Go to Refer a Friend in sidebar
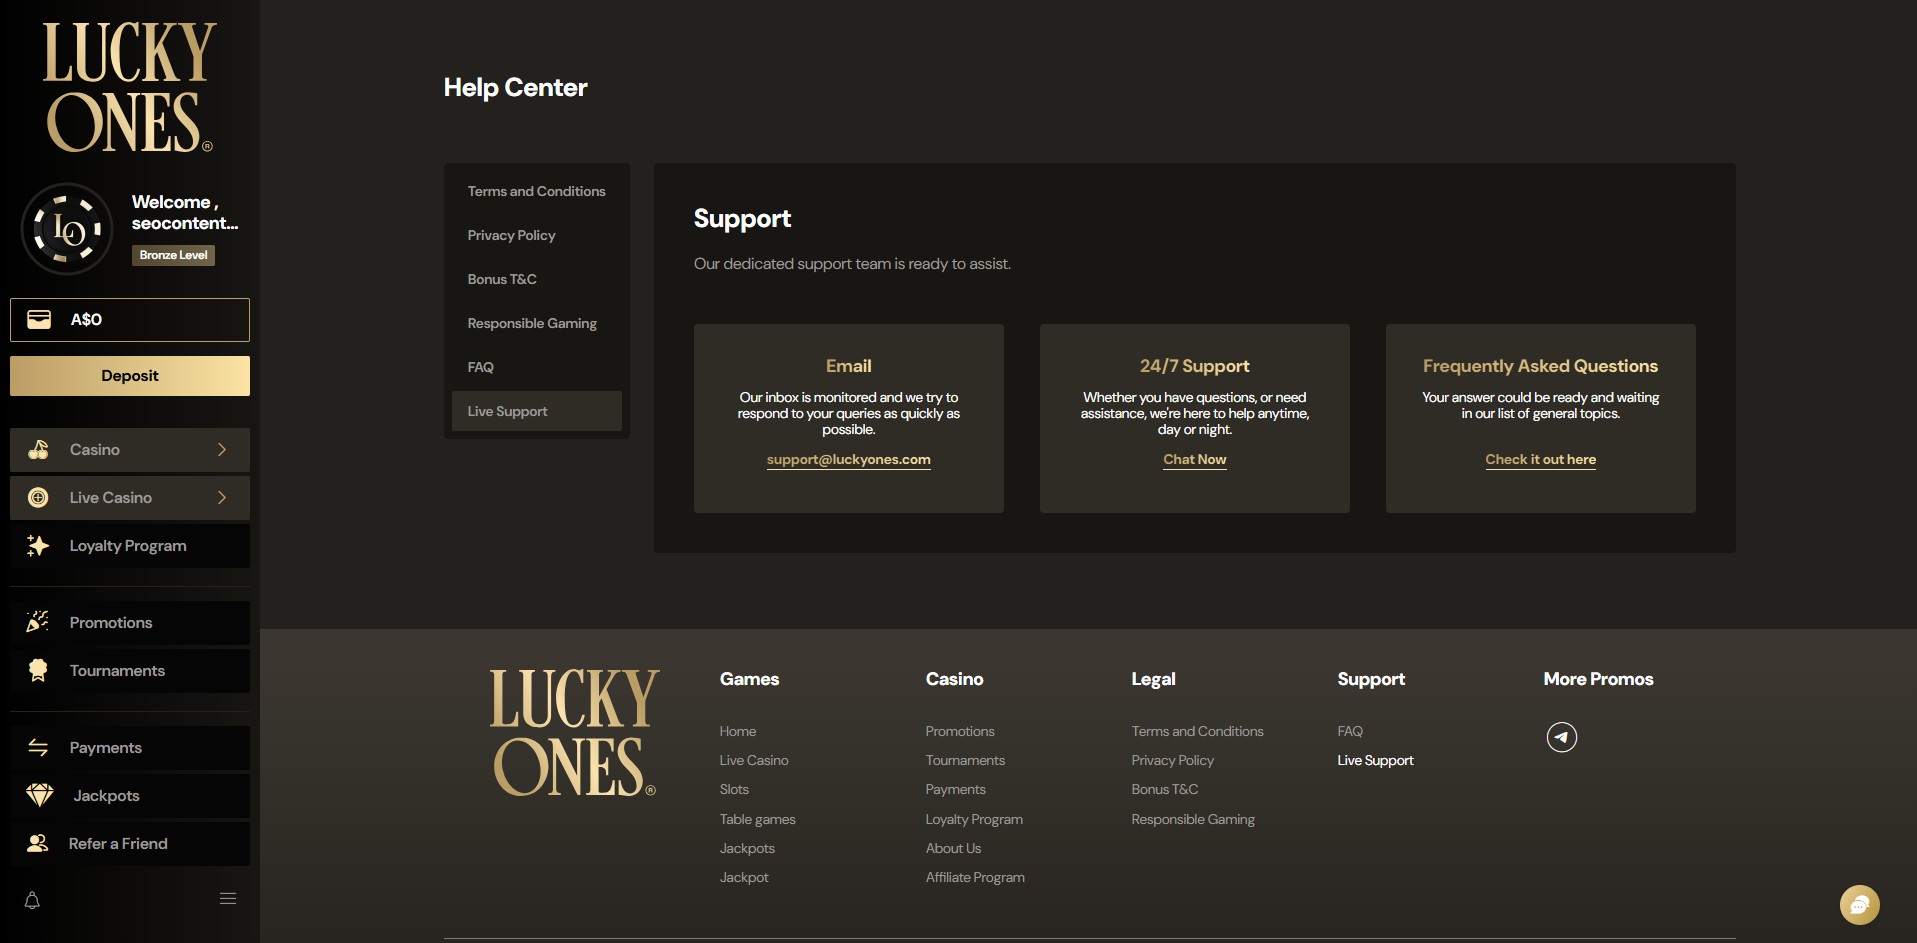The height and width of the screenshot is (943, 1917). (x=130, y=843)
